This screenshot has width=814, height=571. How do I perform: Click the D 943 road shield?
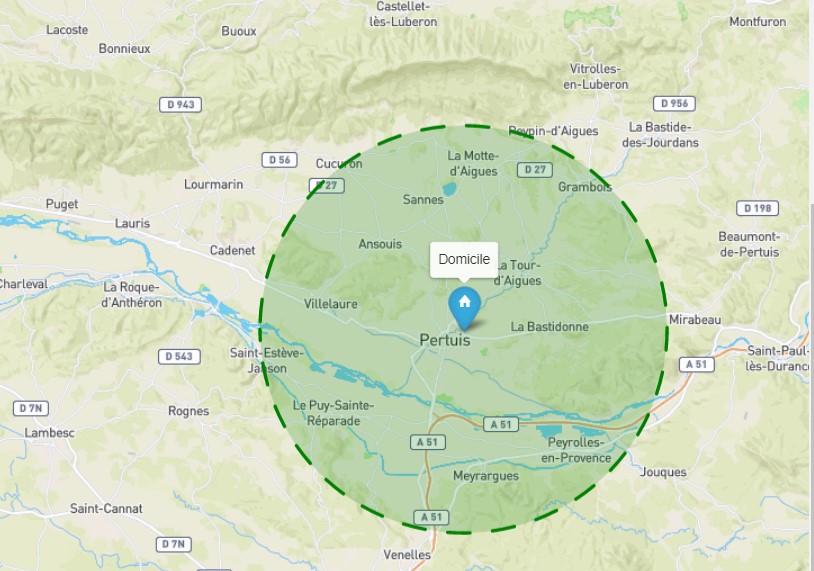coord(180,104)
